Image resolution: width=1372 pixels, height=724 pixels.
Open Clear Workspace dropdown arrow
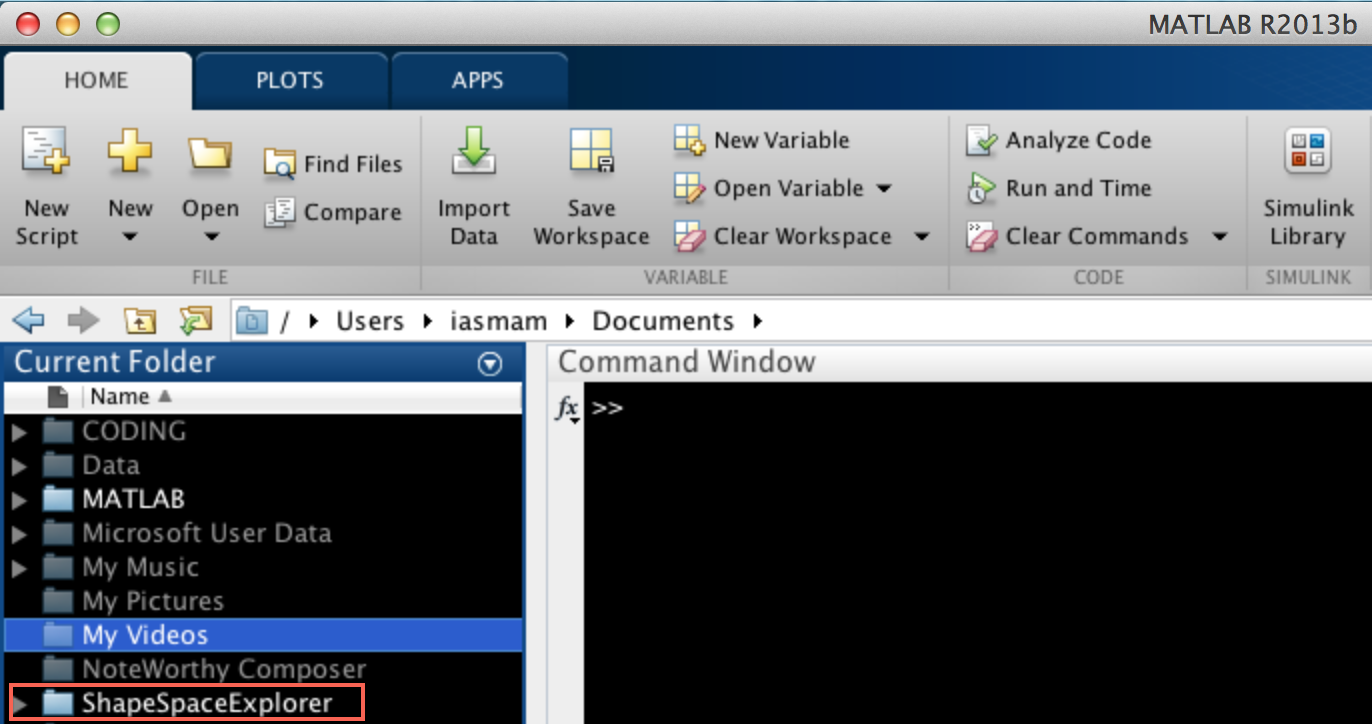click(921, 237)
